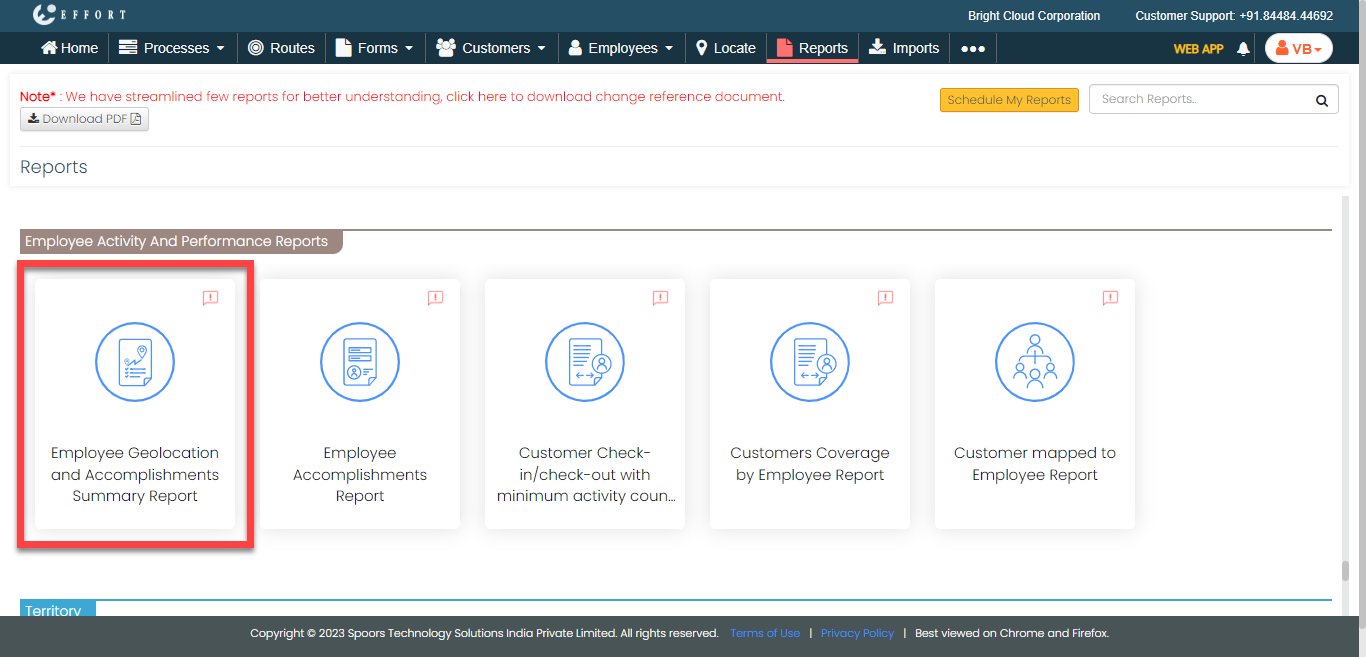This screenshot has height=657, width=1366.
Task: Show more options via three-dot menu
Action: click(973, 48)
